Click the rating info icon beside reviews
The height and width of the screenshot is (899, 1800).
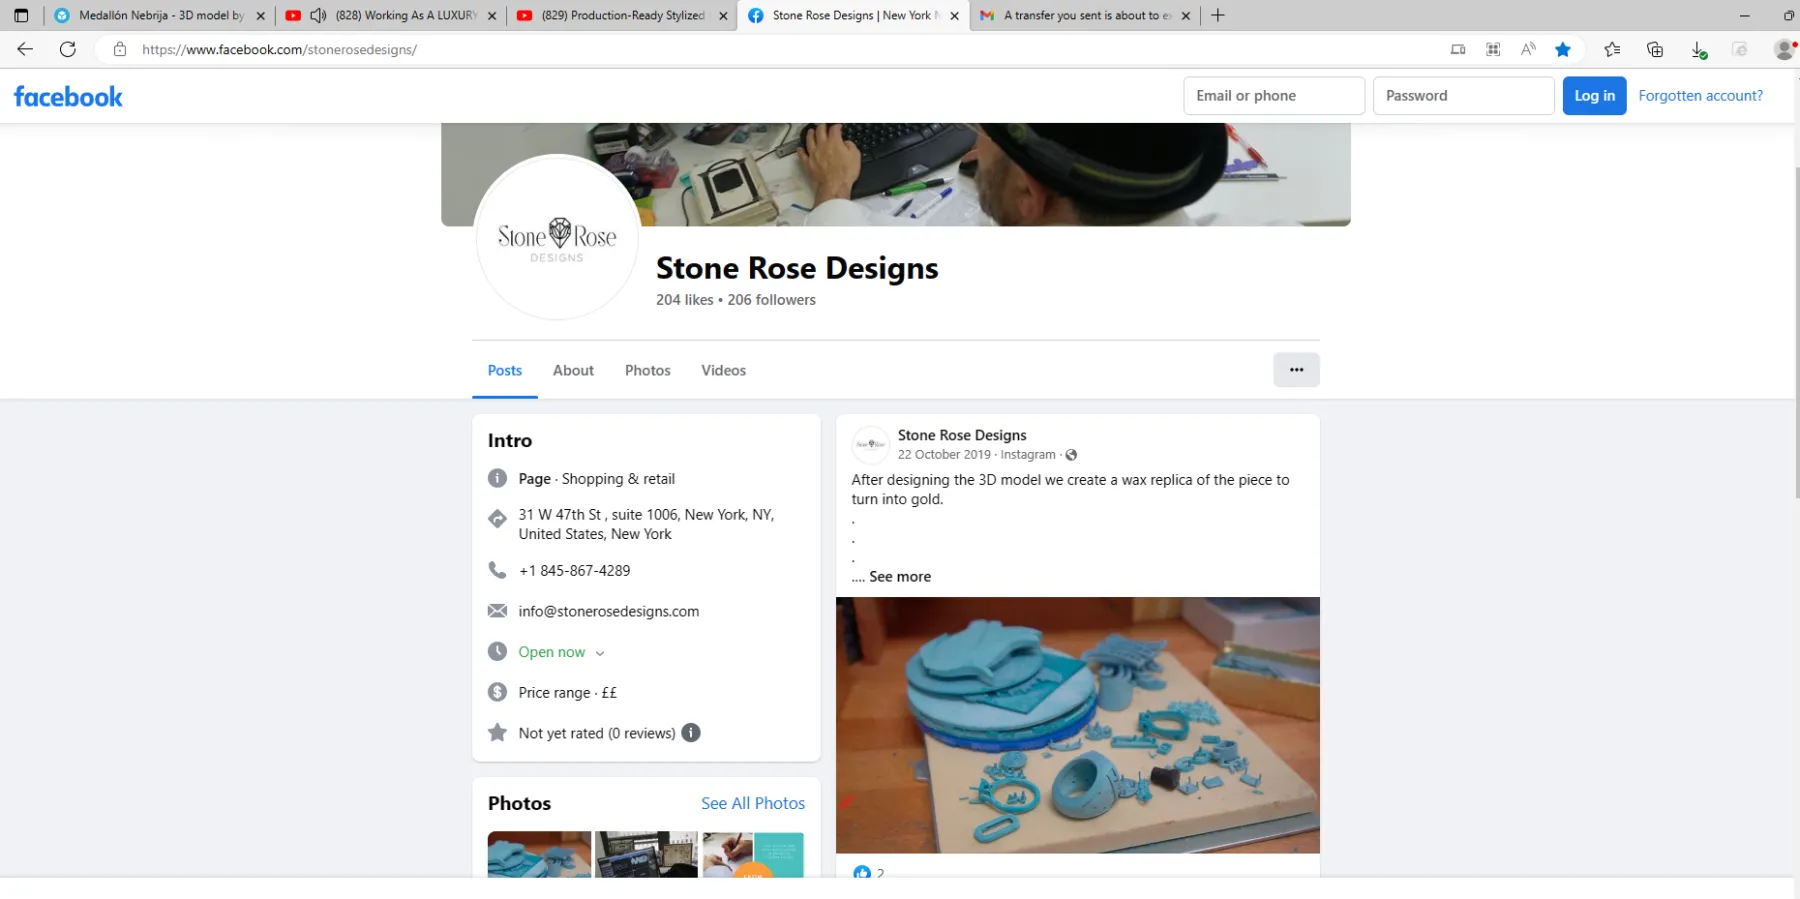691,733
